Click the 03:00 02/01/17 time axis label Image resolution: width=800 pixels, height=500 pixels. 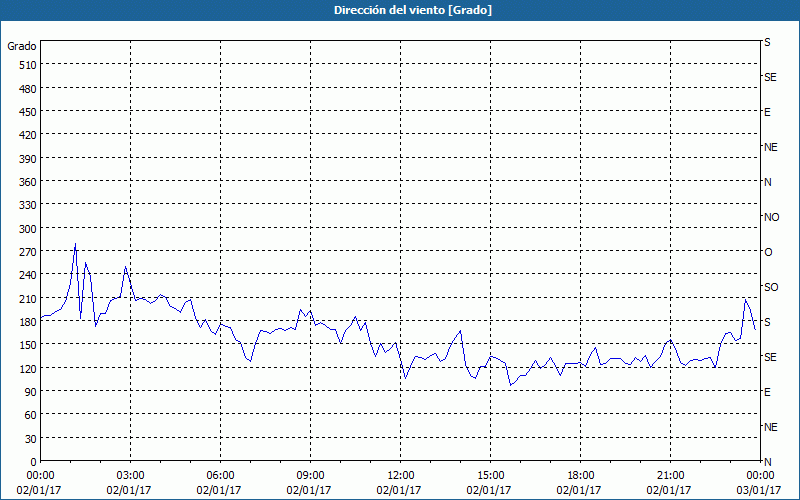click(129, 483)
